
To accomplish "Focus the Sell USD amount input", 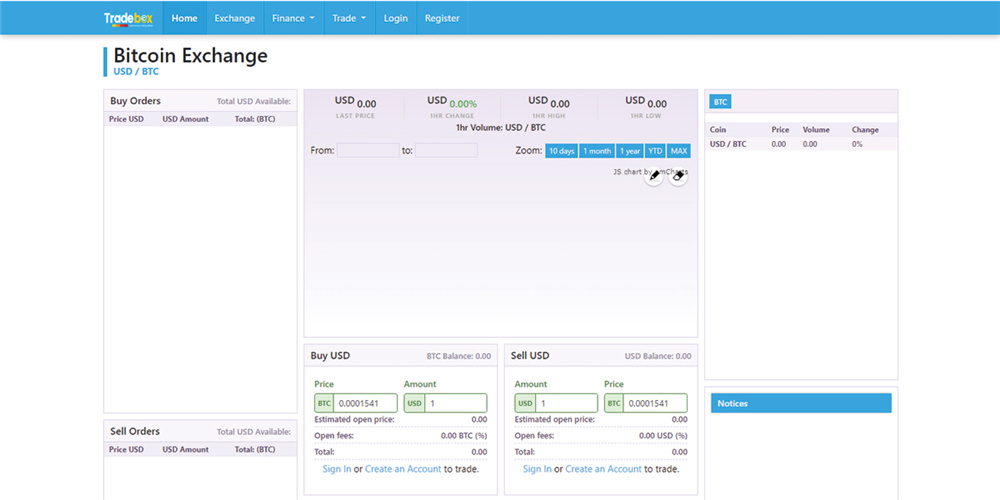I will tap(566, 403).
